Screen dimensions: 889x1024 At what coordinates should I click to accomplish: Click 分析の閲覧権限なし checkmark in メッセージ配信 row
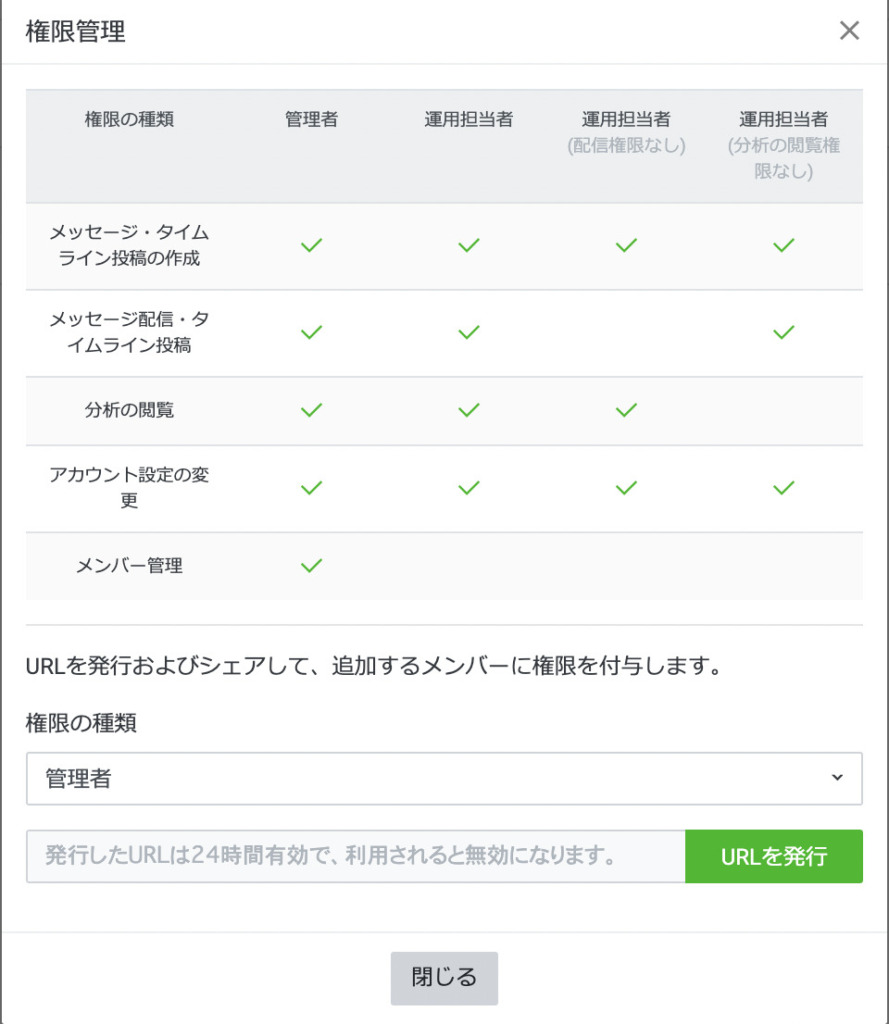784,332
